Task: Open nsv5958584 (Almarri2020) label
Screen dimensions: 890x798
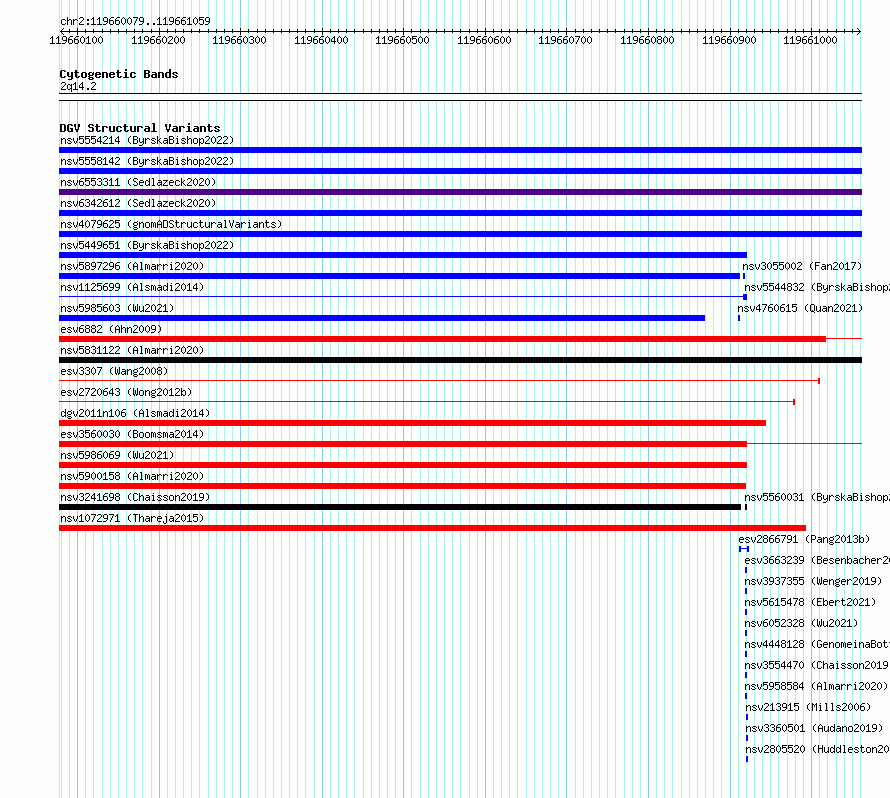Action: point(816,686)
